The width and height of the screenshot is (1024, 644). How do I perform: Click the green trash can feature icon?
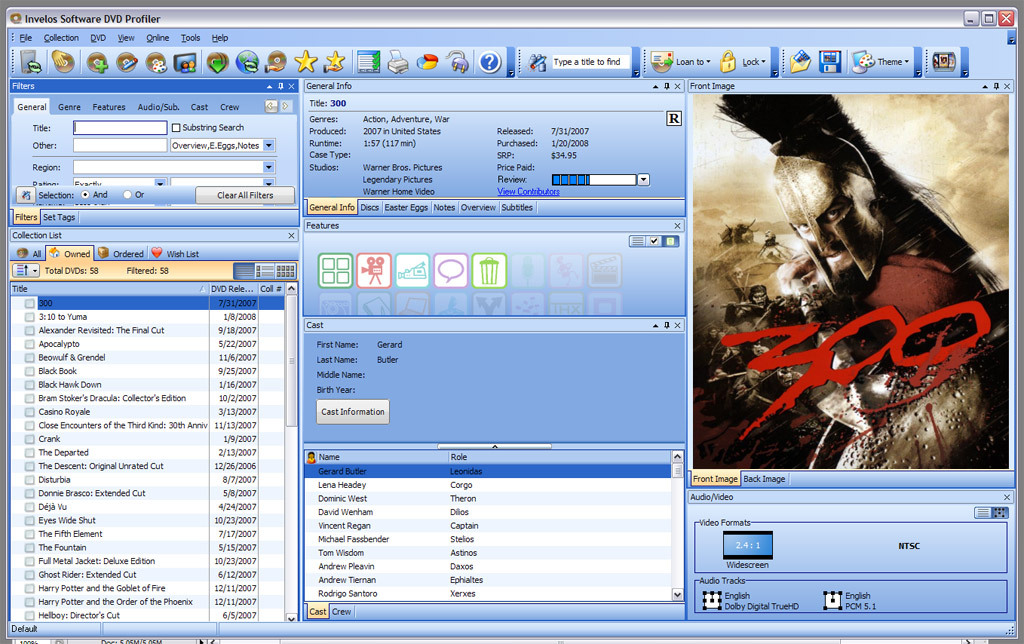[489, 270]
